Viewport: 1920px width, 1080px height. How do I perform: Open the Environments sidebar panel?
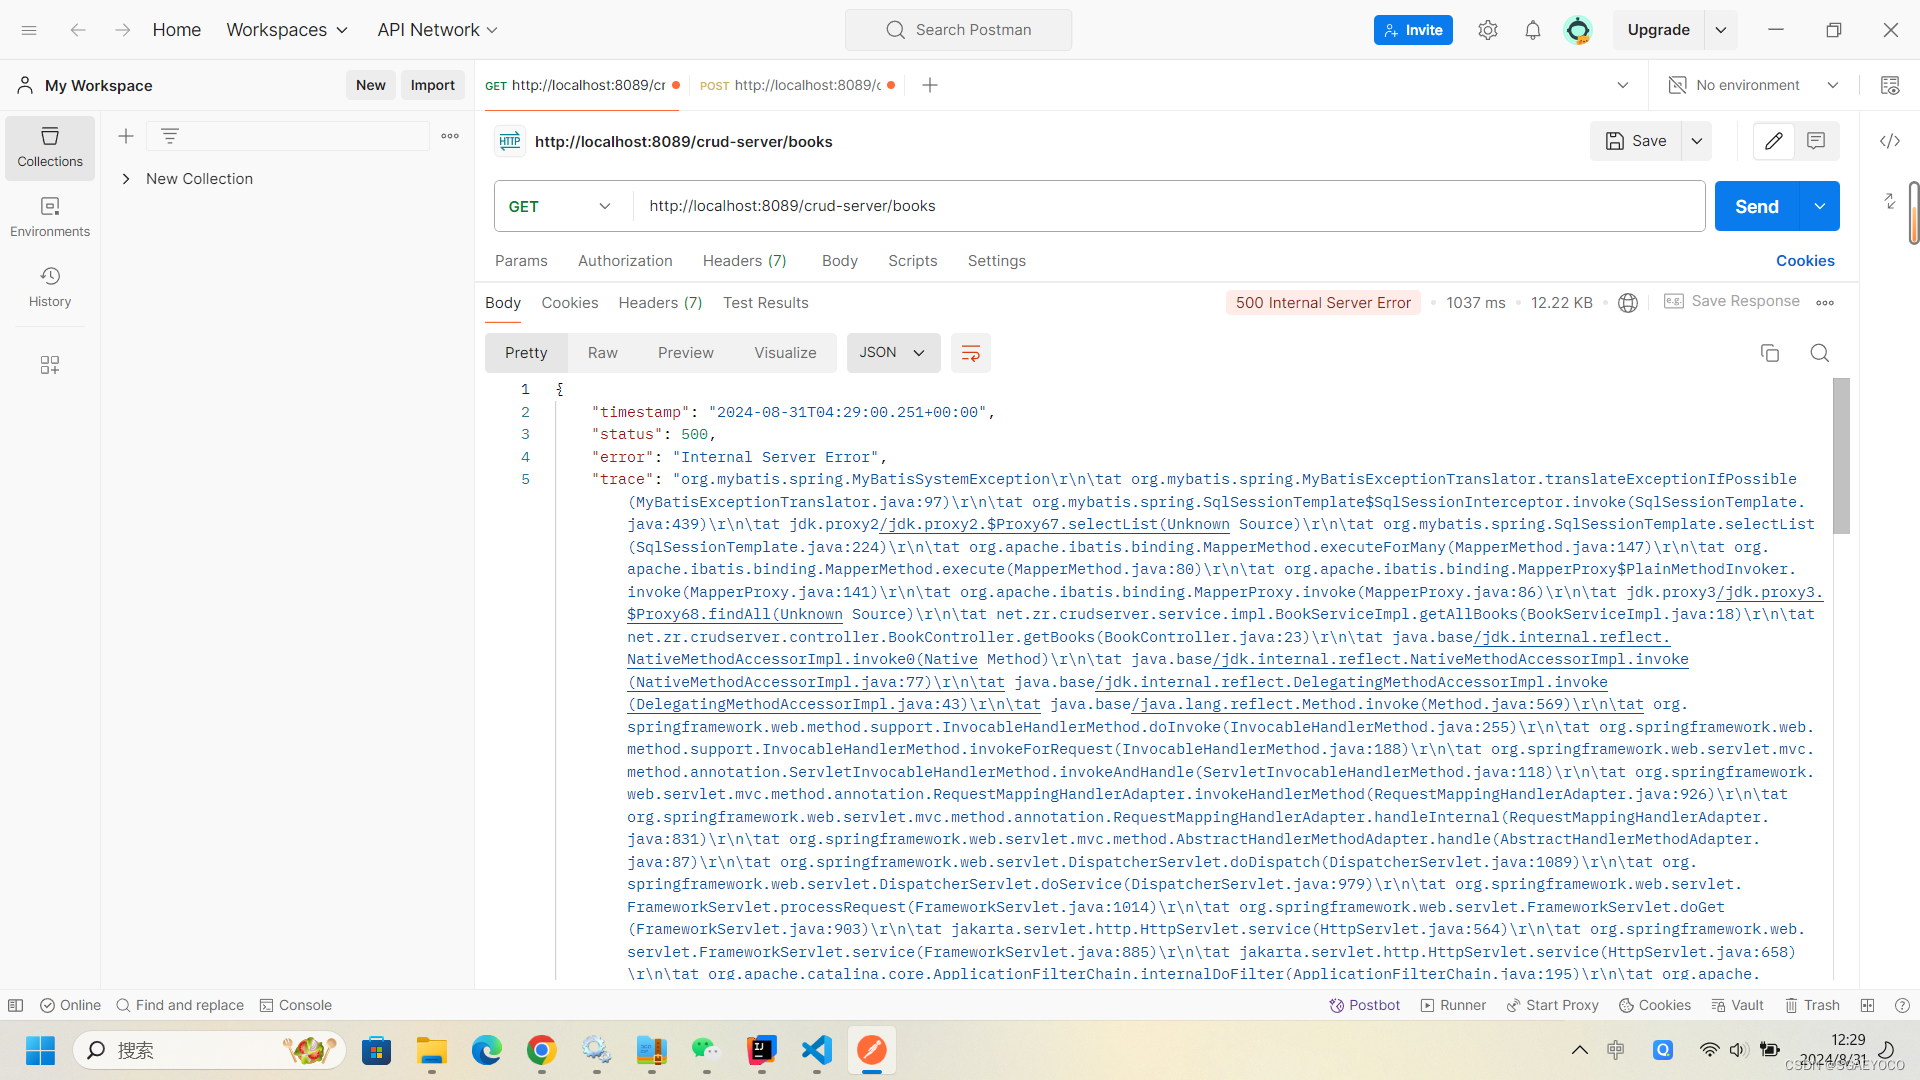(50, 216)
